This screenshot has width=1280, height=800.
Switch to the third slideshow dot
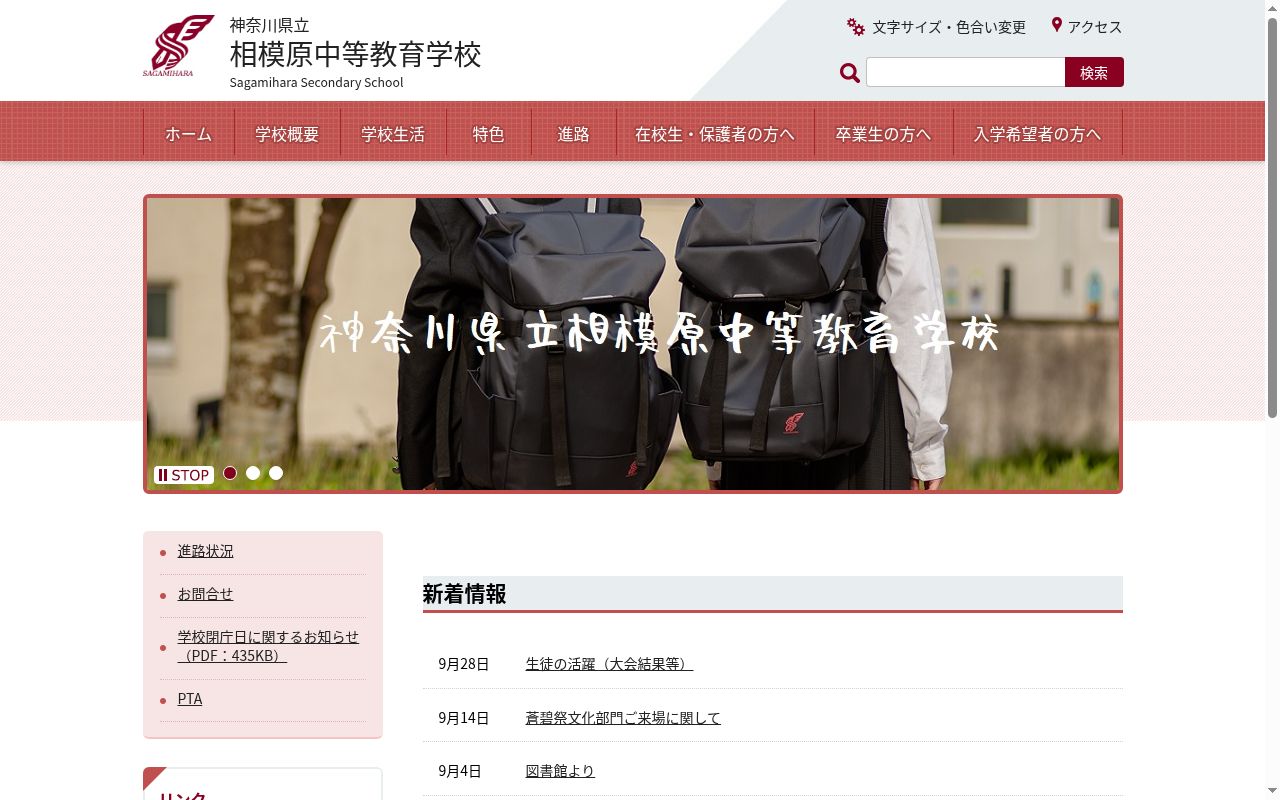276,473
